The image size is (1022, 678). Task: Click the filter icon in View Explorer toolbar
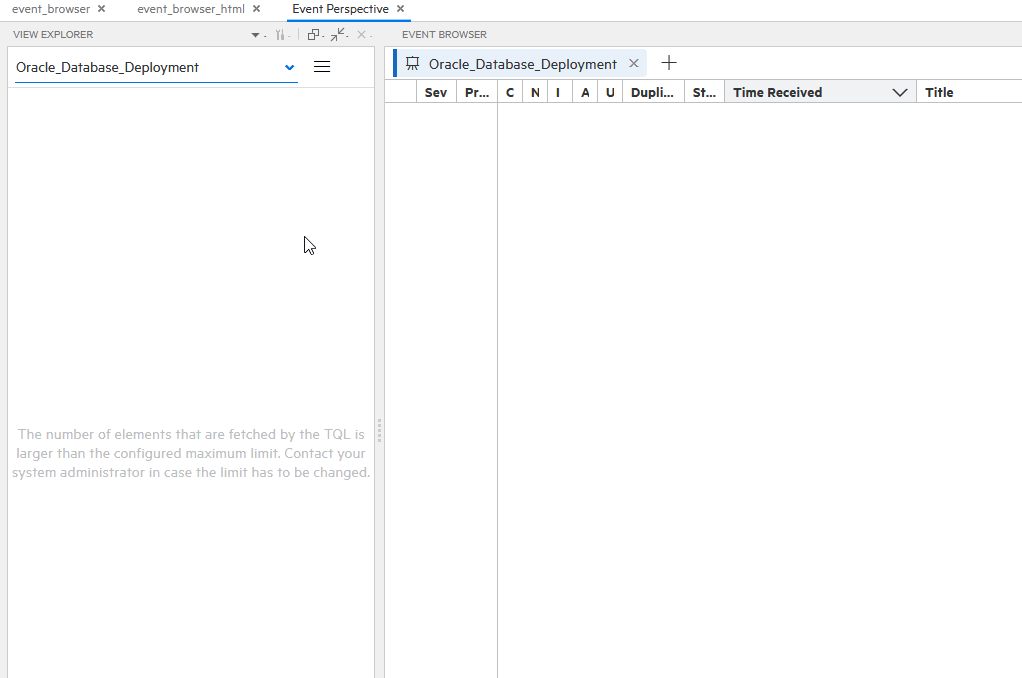click(280, 34)
